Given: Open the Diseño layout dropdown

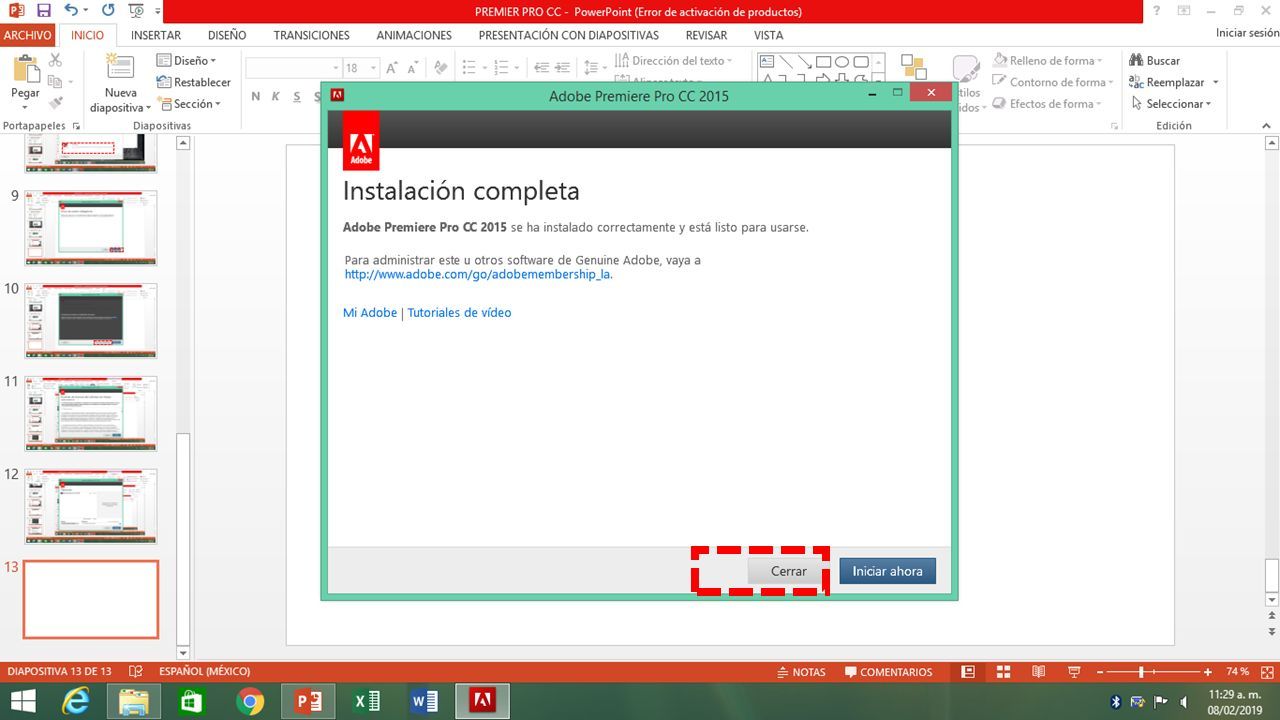Looking at the screenshot, I should pos(187,60).
